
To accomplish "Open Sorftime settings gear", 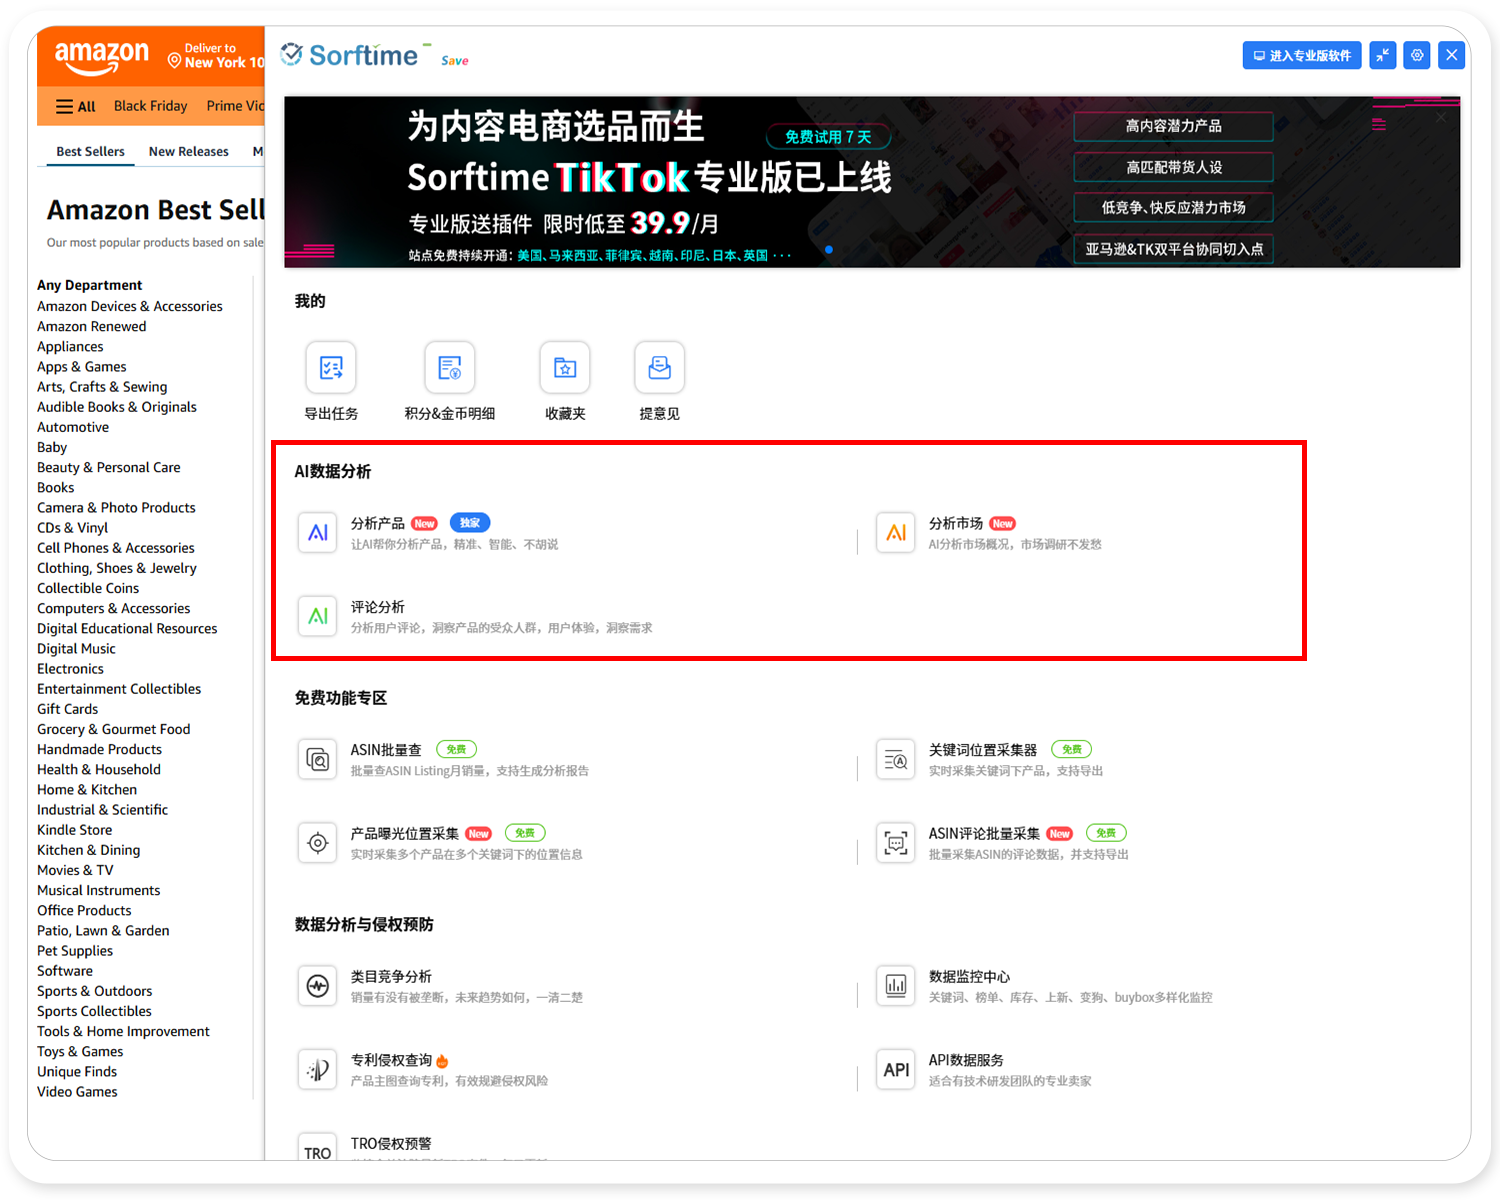I will tap(1416, 55).
